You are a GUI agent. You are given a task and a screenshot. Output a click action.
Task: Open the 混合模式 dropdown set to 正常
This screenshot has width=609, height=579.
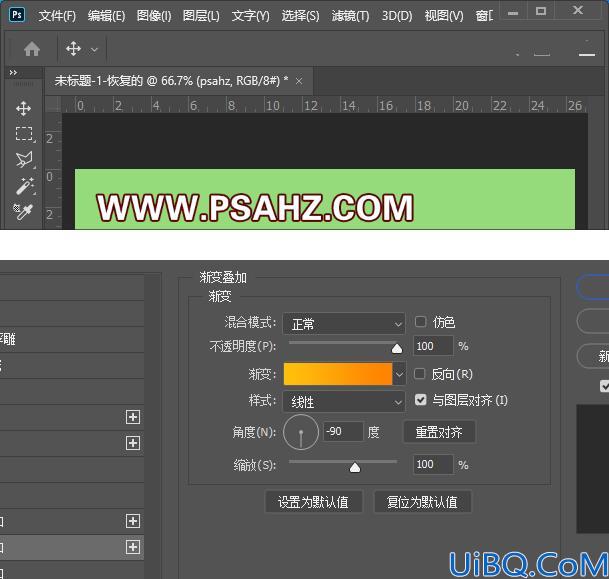pos(344,323)
